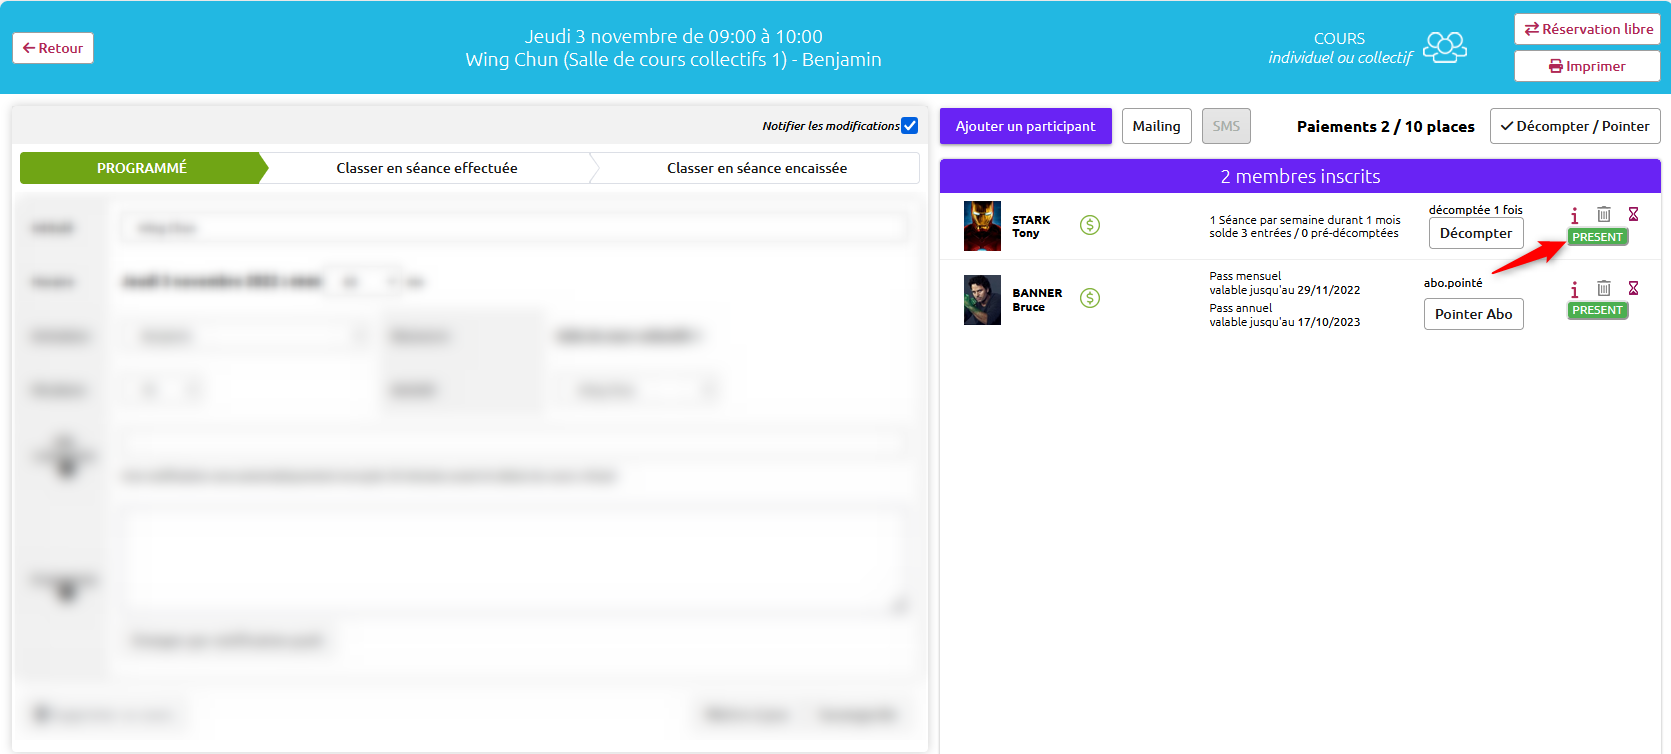Image resolution: width=1671 pixels, height=754 pixels.
Task: Click the dollar payment icon for Bruce Banner
Action: pyautogui.click(x=1090, y=298)
